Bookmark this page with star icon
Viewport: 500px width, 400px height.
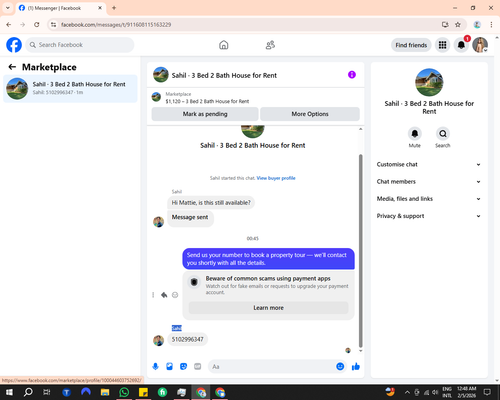tap(458, 25)
